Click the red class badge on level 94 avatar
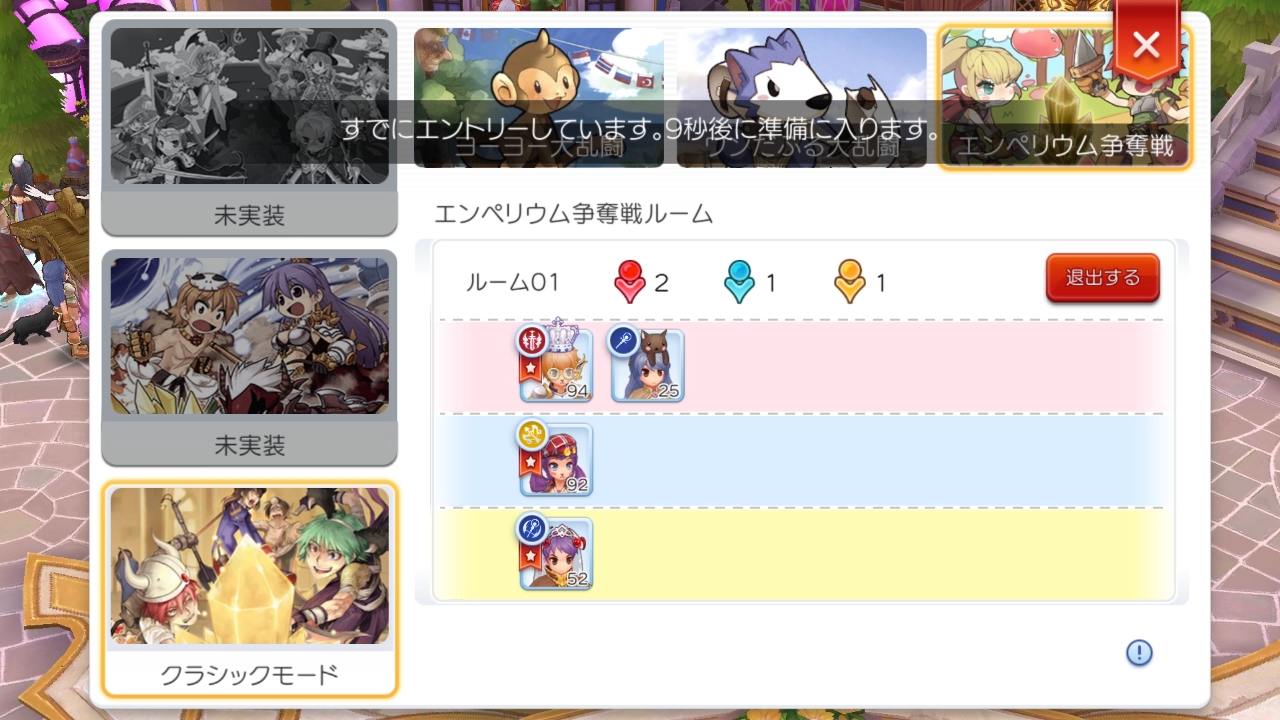The image size is (1280, 720). click(x=531, y=340)
